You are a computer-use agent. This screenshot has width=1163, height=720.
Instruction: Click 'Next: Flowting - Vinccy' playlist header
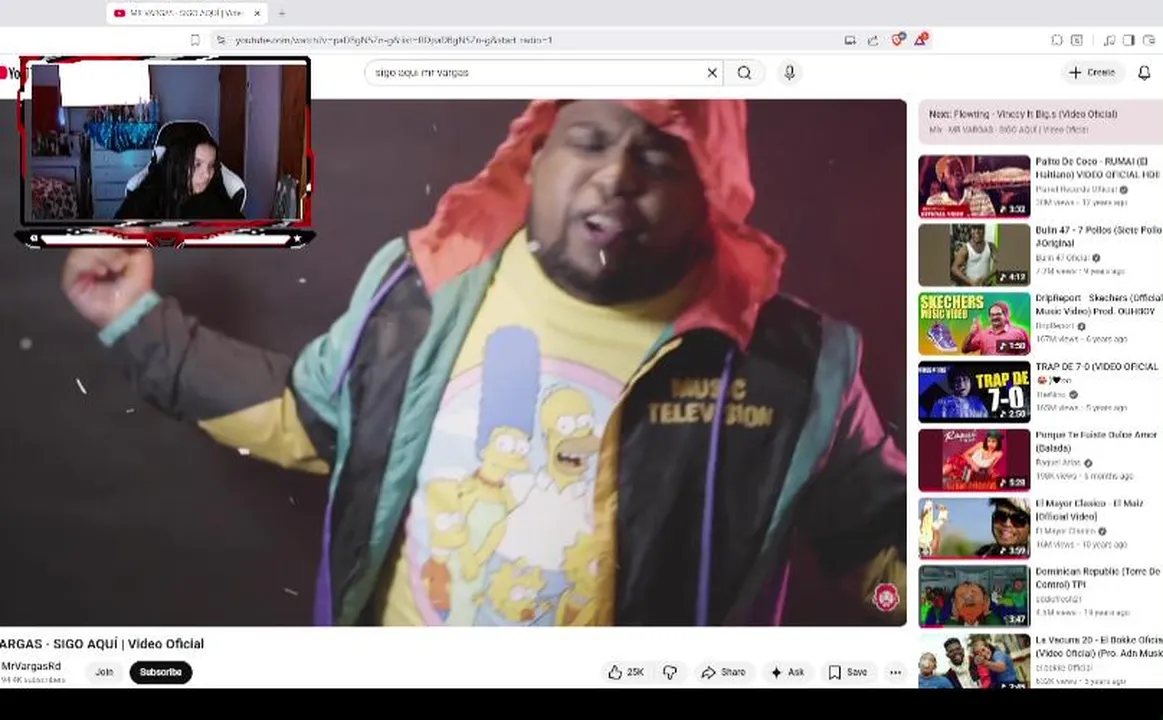pos(1023,114)
